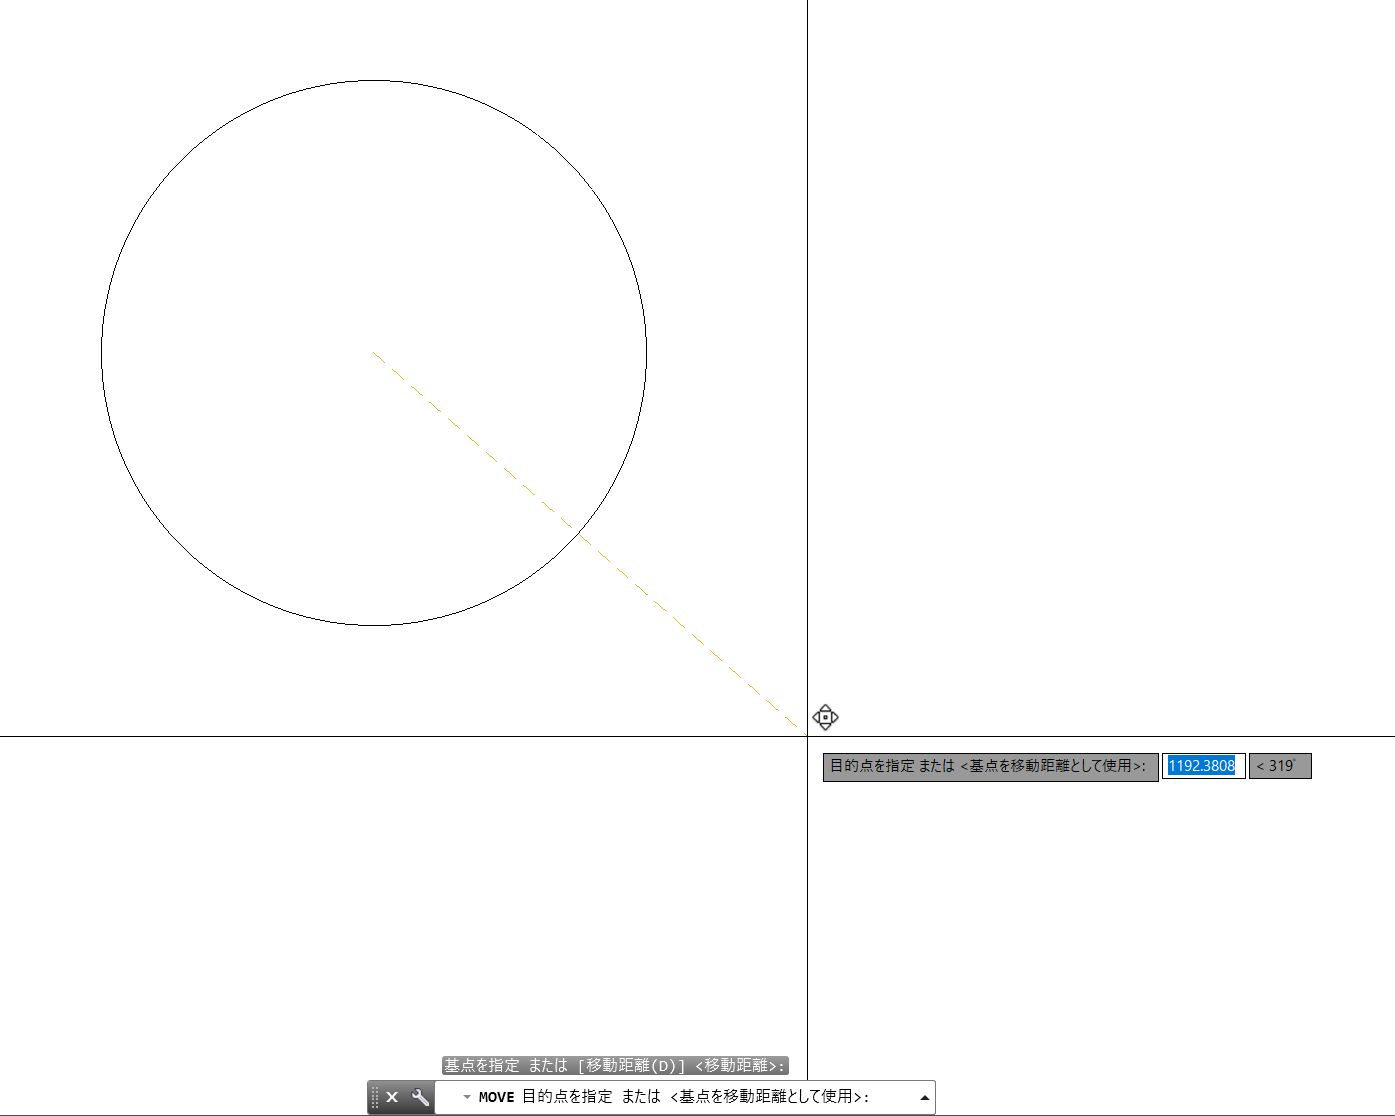Image resolution: width=1395 pixels, height=1116 pixels.
Task: Click the distance input field 1192.3808
Action: click(x=1203, y=766)
